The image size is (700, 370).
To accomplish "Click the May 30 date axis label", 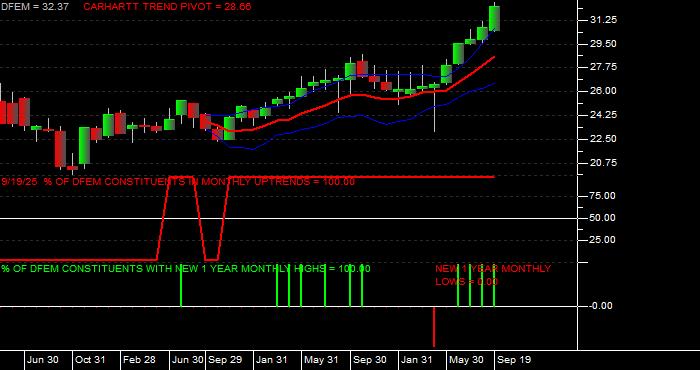I will click(466, 359).
